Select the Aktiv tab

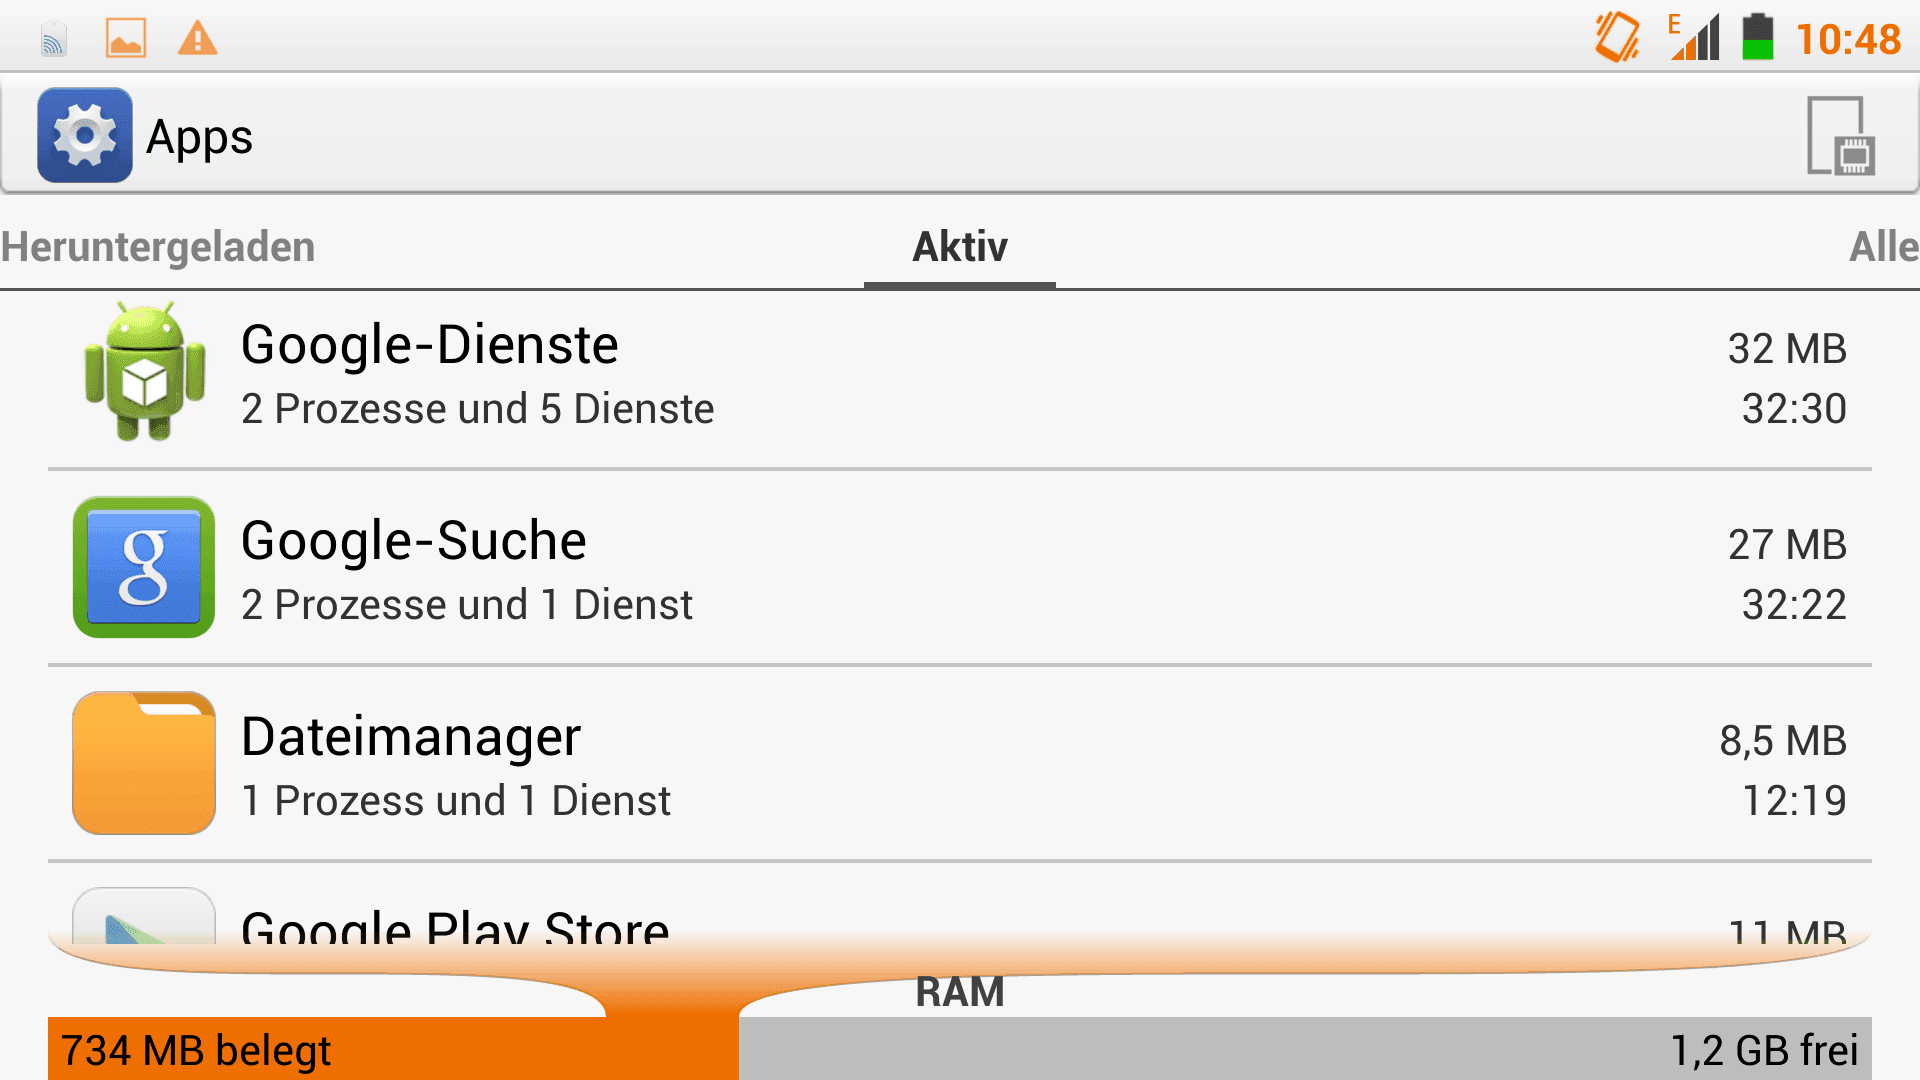[960, 247]
